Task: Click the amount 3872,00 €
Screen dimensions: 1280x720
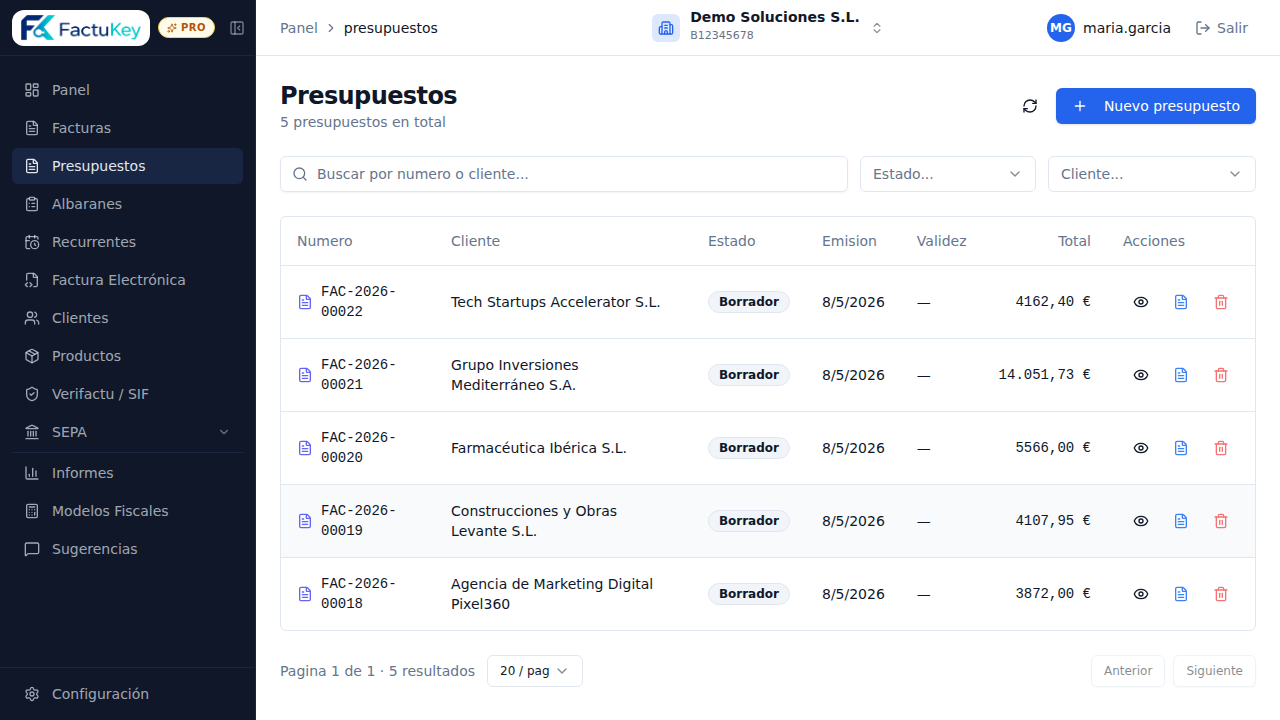Action: (x=1053, y=594)
